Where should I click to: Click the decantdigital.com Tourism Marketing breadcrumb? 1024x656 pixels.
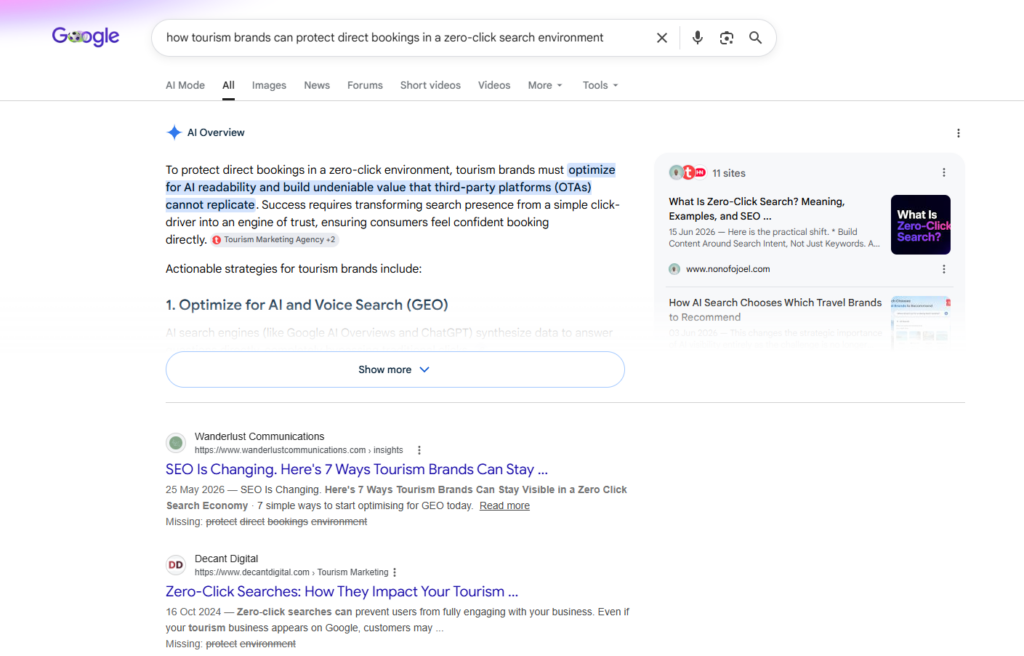291,572
